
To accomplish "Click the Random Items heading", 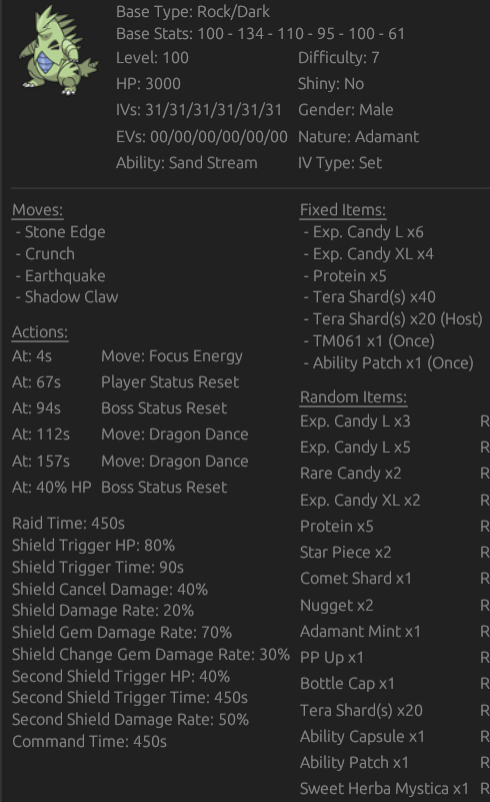I will 353,397.
